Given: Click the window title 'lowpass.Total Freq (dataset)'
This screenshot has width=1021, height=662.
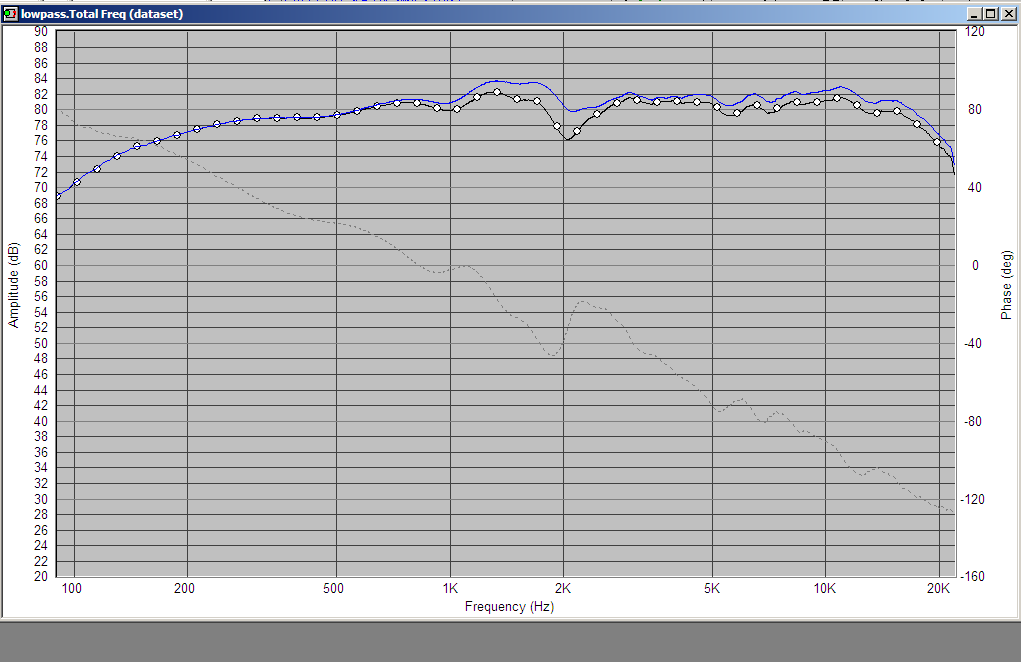Looking at the screenshot, I should [x=102, y=14].
